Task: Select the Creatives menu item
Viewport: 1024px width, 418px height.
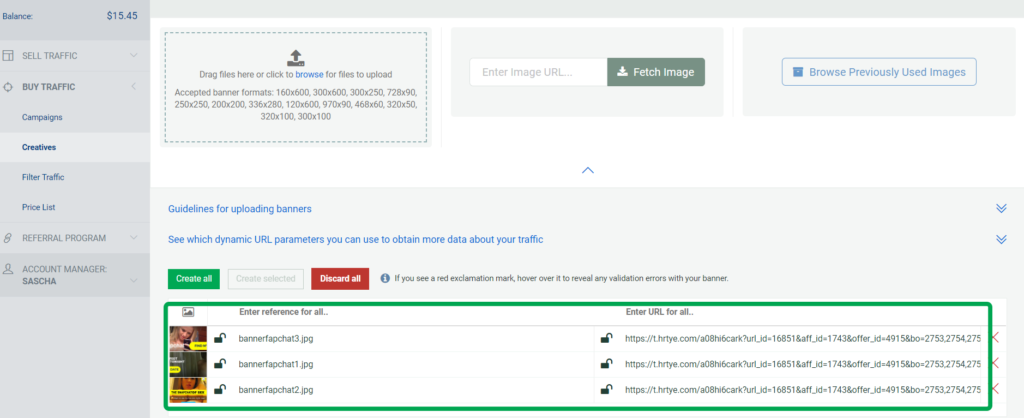Action: coord(39,147)
